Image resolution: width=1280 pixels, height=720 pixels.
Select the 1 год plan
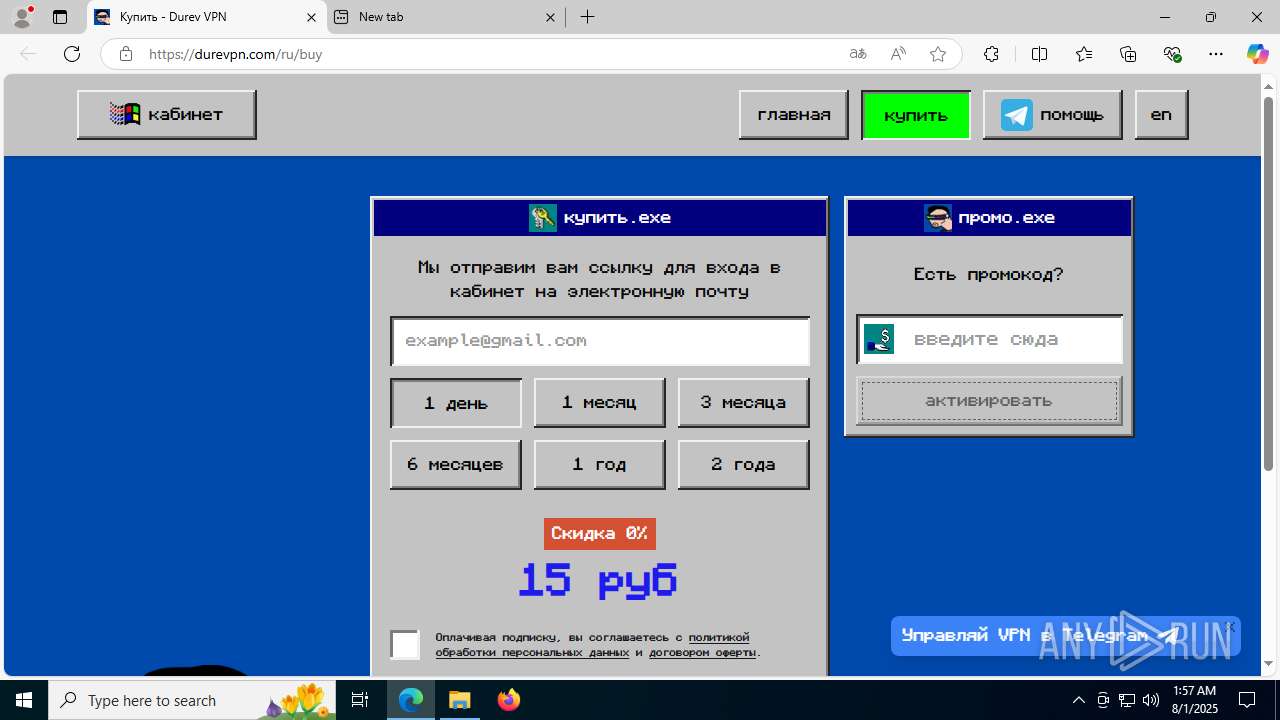[x=599, y=464]
